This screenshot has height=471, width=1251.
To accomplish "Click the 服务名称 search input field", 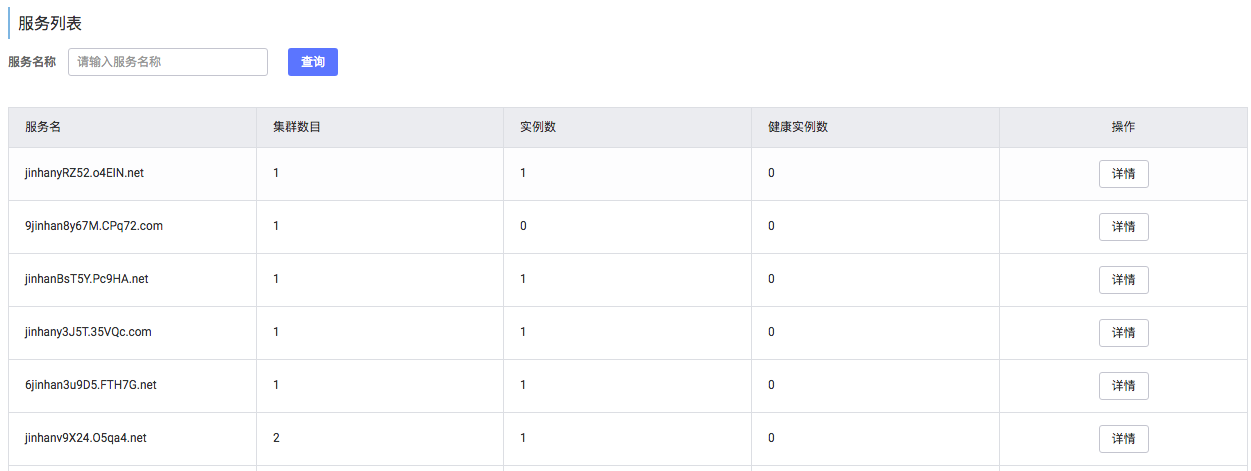I will (x=168, y=62).
